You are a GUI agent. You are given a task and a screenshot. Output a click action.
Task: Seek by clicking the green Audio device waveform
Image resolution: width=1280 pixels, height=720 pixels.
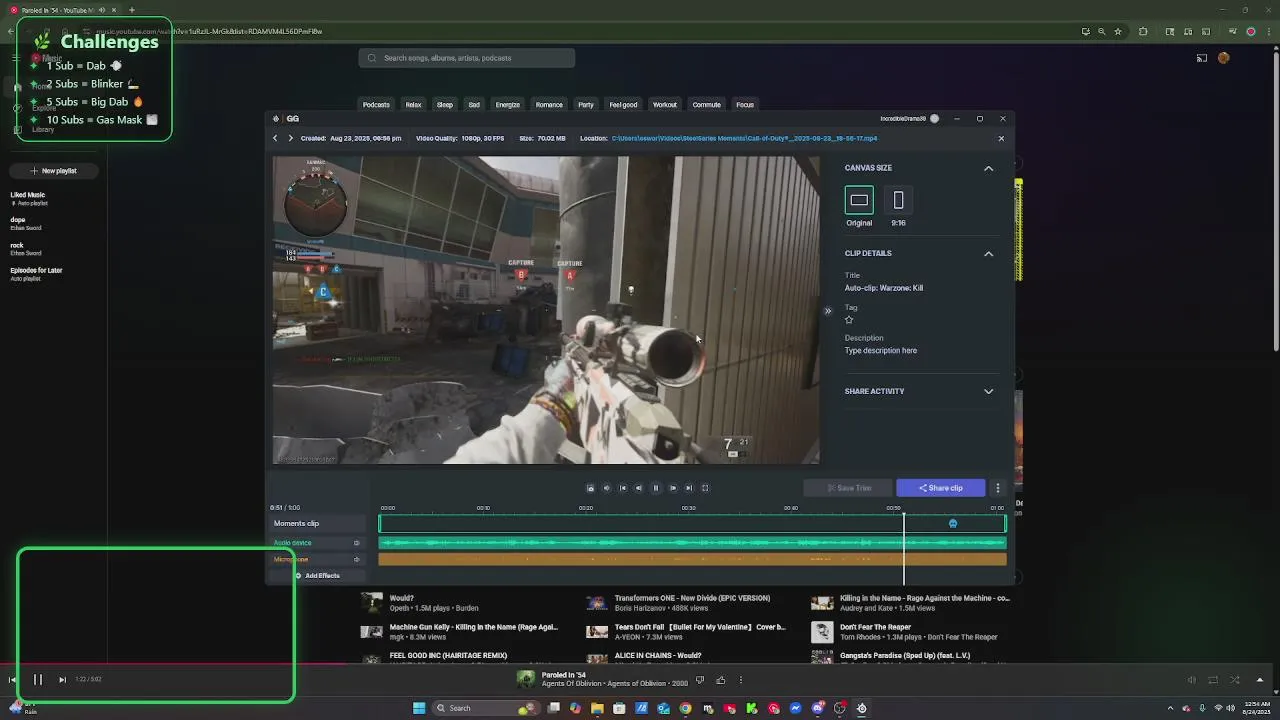coord(692,543)
